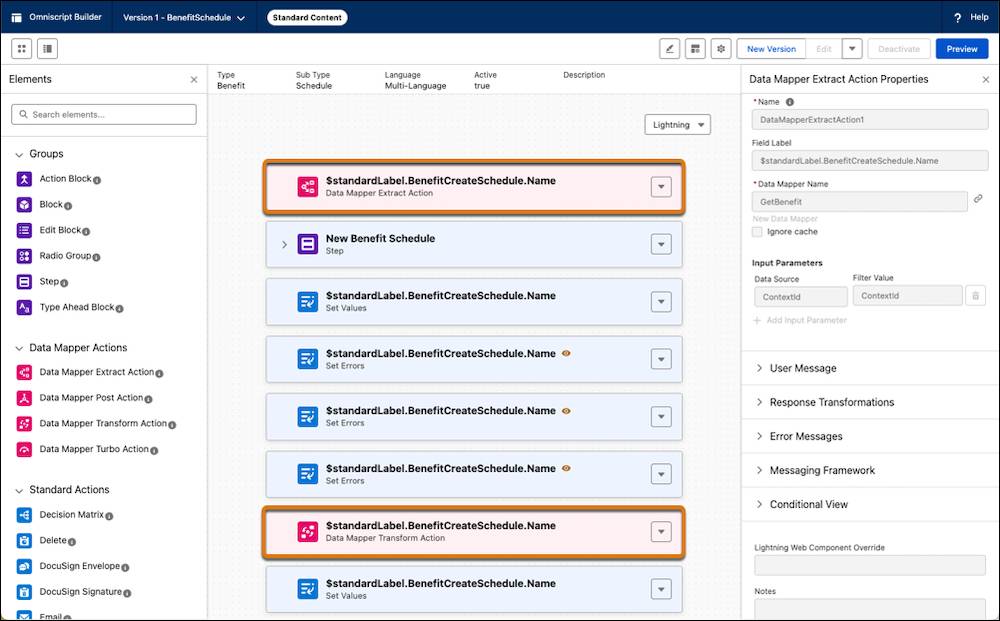This screenshot has width=1000, height=621.
Task: Click Data Mapper Transform Action palette icon
Action: coord(24,423)
